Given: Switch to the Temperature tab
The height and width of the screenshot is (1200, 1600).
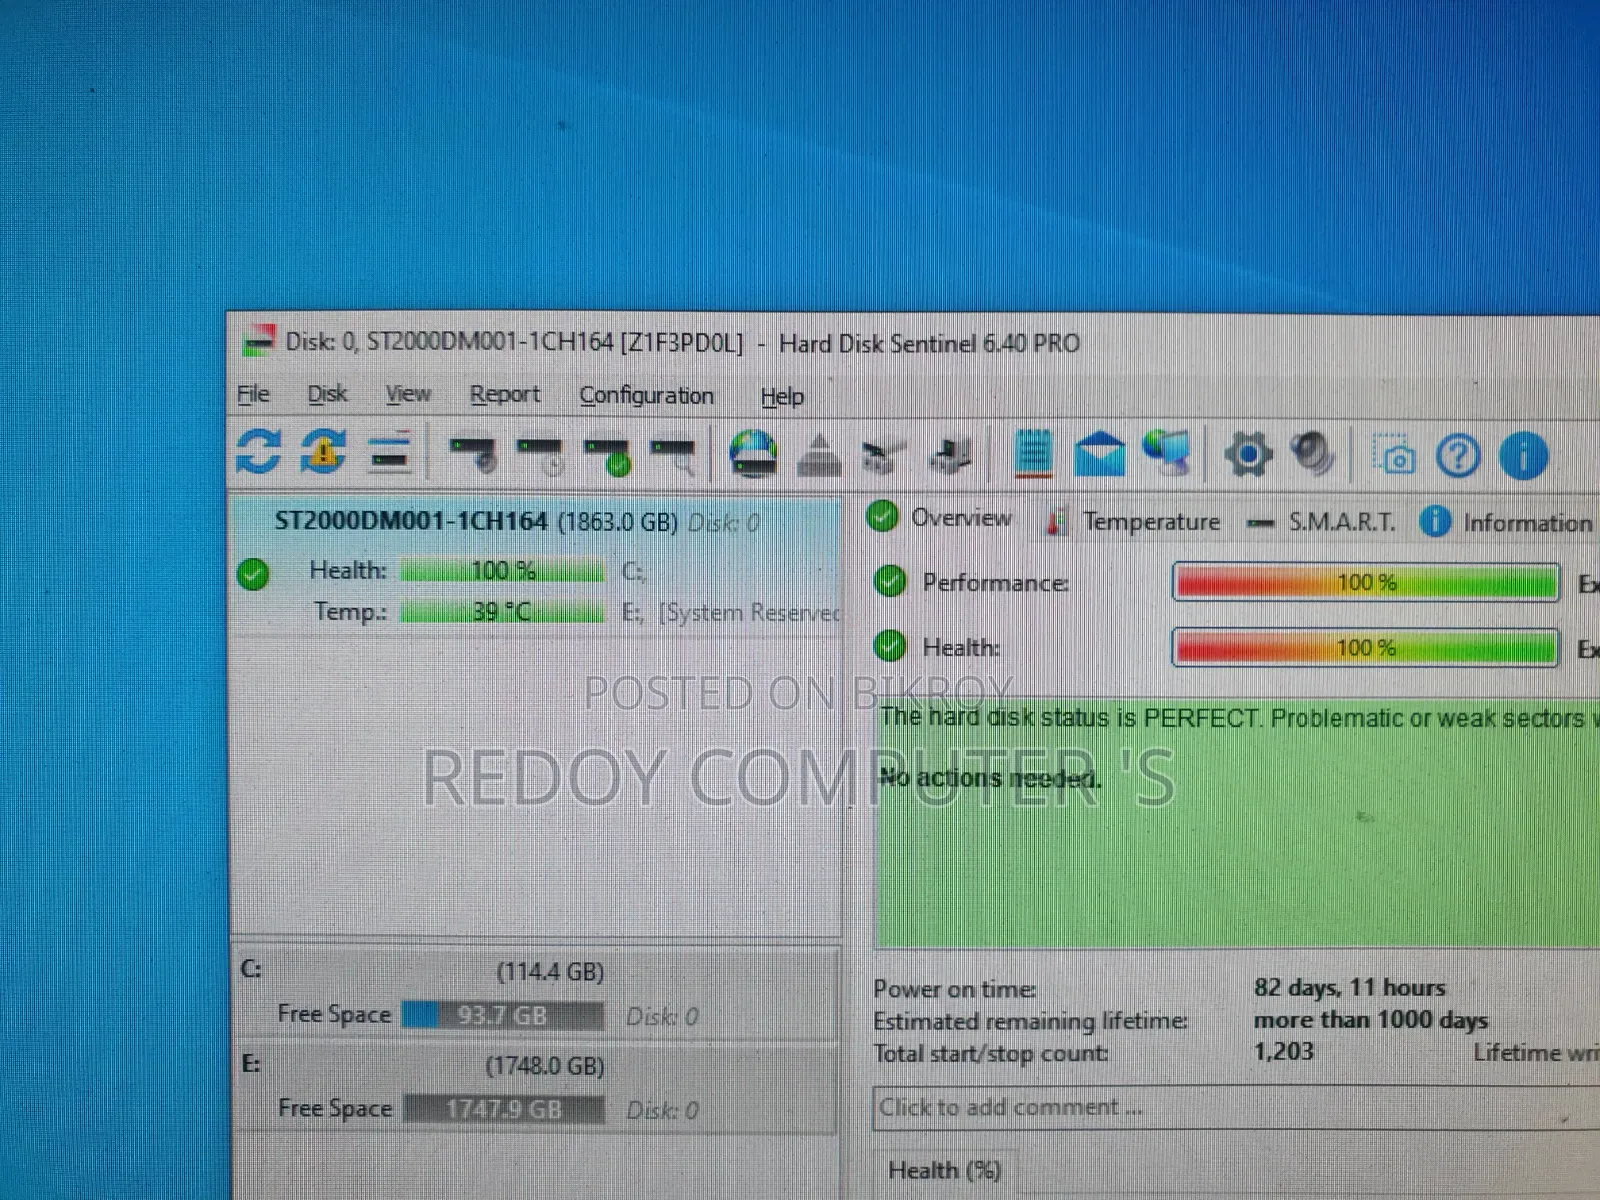Looking at the screenshot, I should tap(1132, 521).
